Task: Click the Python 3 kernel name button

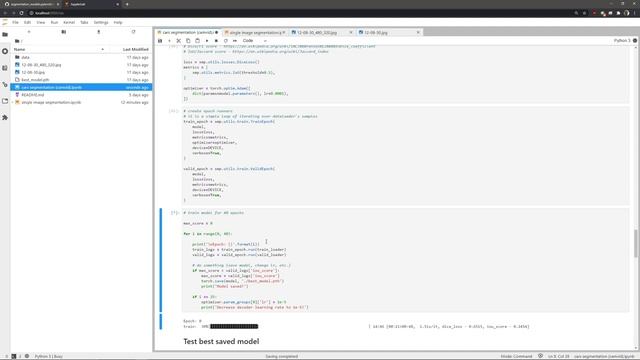Action: point(622,41)
